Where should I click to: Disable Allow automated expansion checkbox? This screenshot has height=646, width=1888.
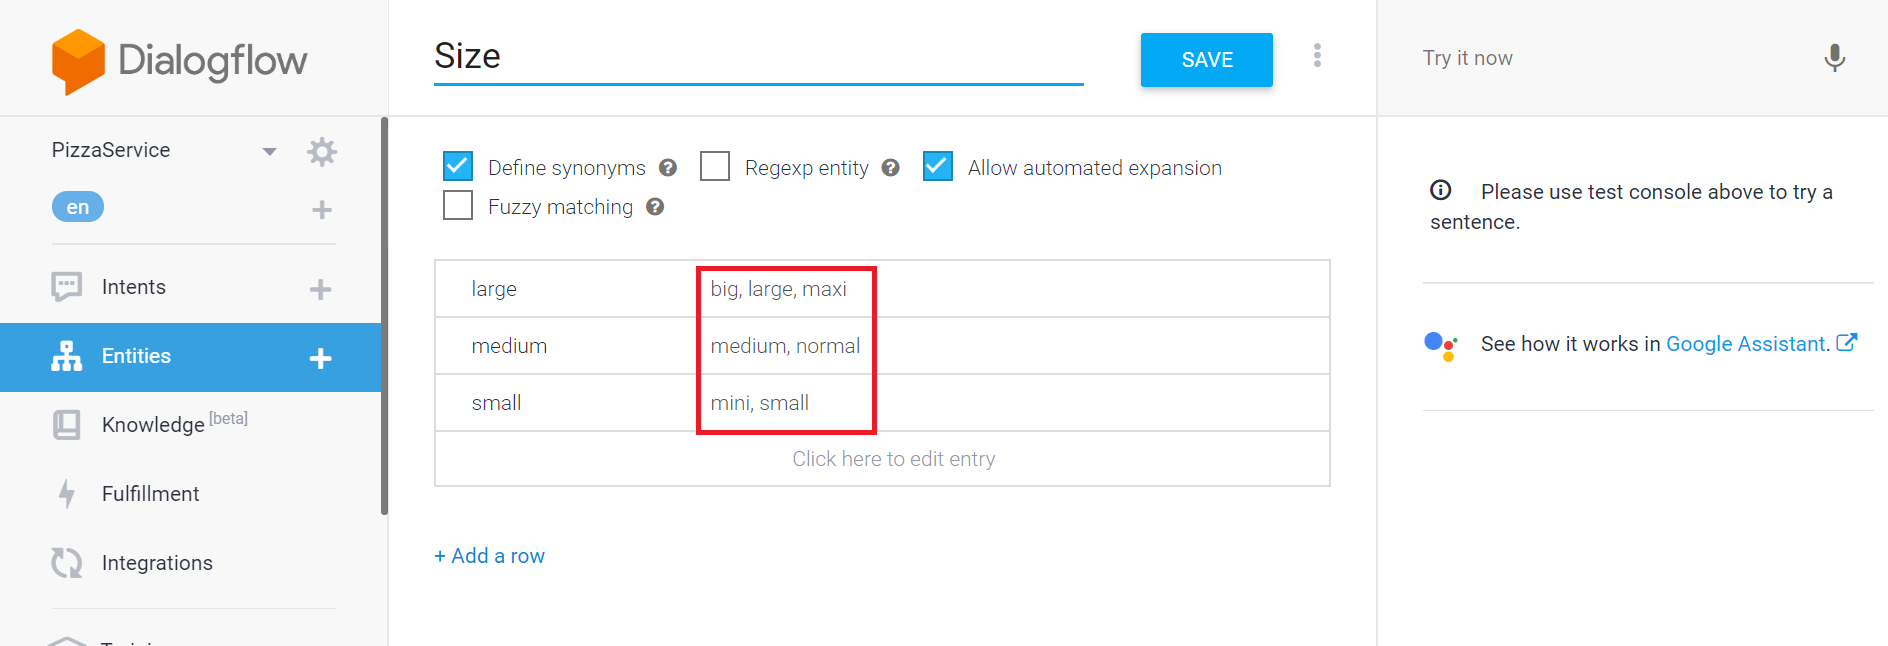(x=938, y=166)
